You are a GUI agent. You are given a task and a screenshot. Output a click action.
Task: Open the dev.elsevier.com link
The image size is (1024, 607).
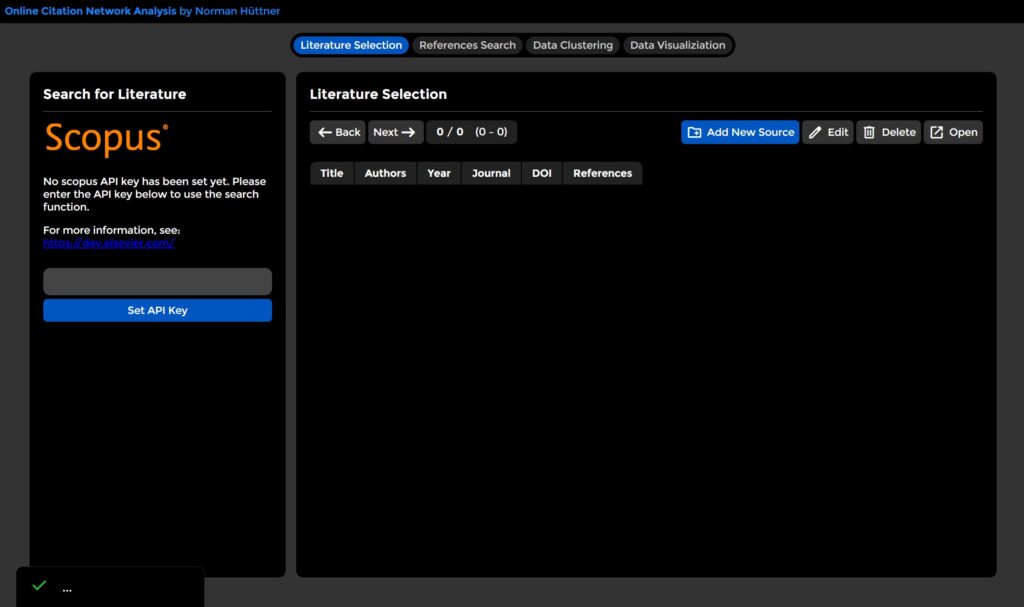click(108, 243)
